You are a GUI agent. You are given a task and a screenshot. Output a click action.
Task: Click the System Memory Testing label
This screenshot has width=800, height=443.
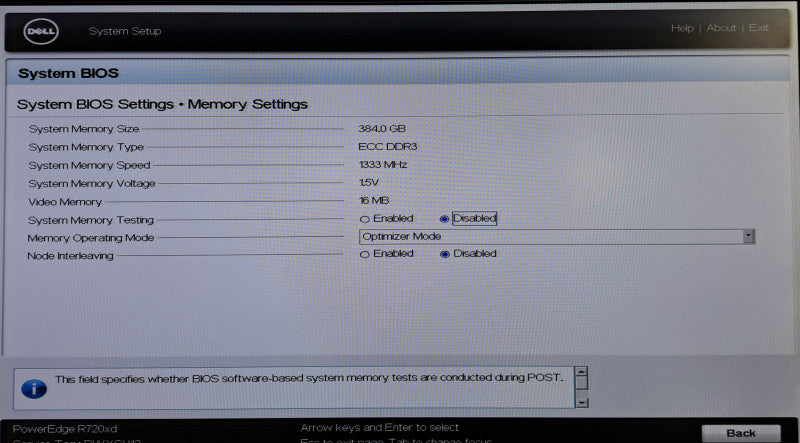90,220
